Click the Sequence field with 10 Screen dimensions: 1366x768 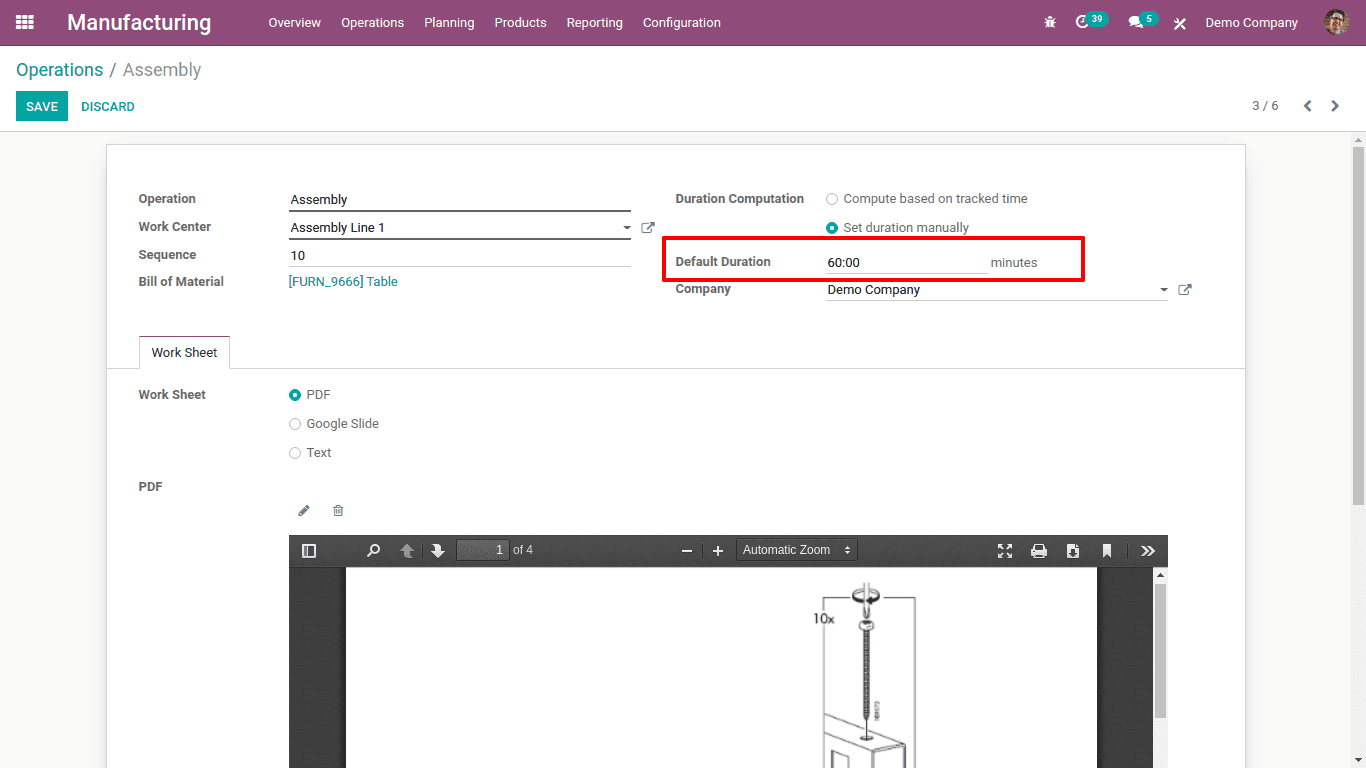460,256
